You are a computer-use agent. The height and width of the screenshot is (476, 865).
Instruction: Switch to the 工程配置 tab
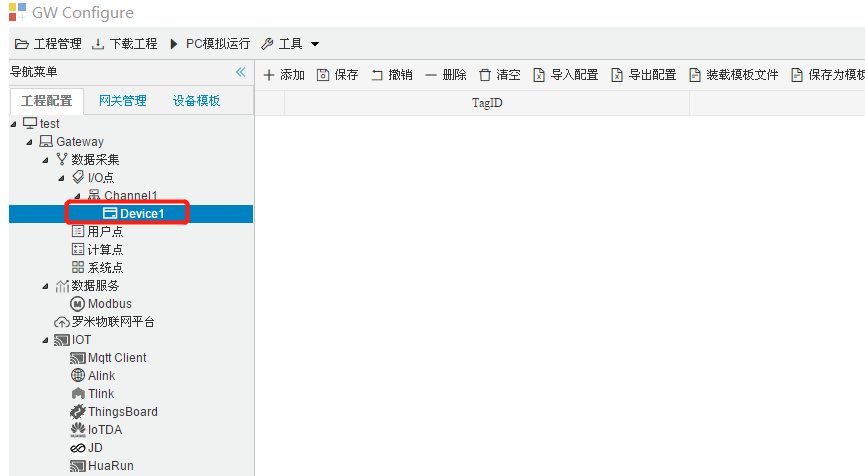tap(47, 101)
